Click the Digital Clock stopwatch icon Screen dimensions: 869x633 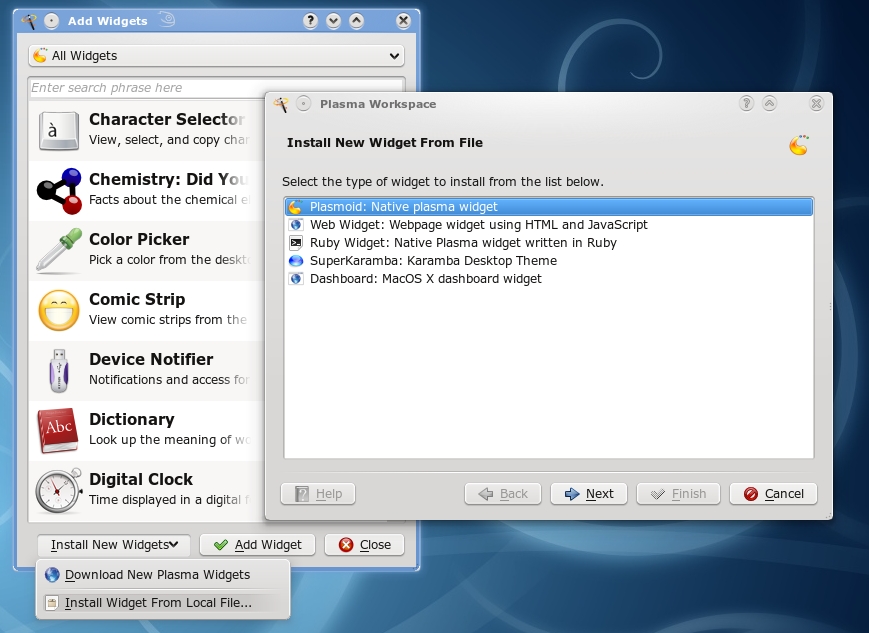tap(58, 490)
